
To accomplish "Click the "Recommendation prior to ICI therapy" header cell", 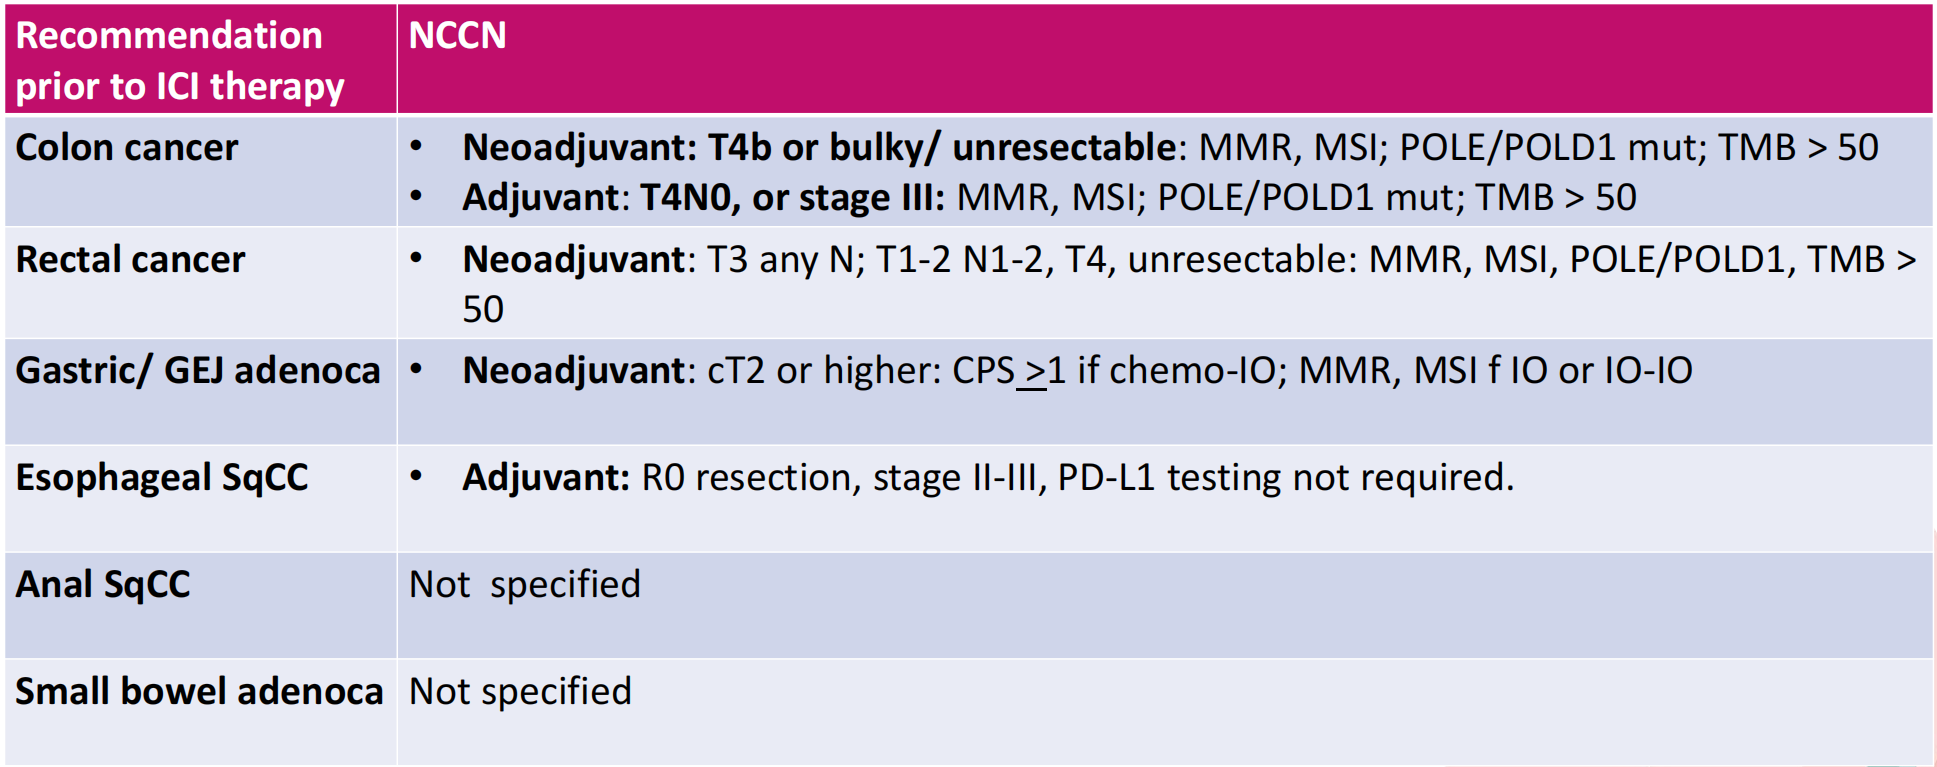I will [180, 61].
